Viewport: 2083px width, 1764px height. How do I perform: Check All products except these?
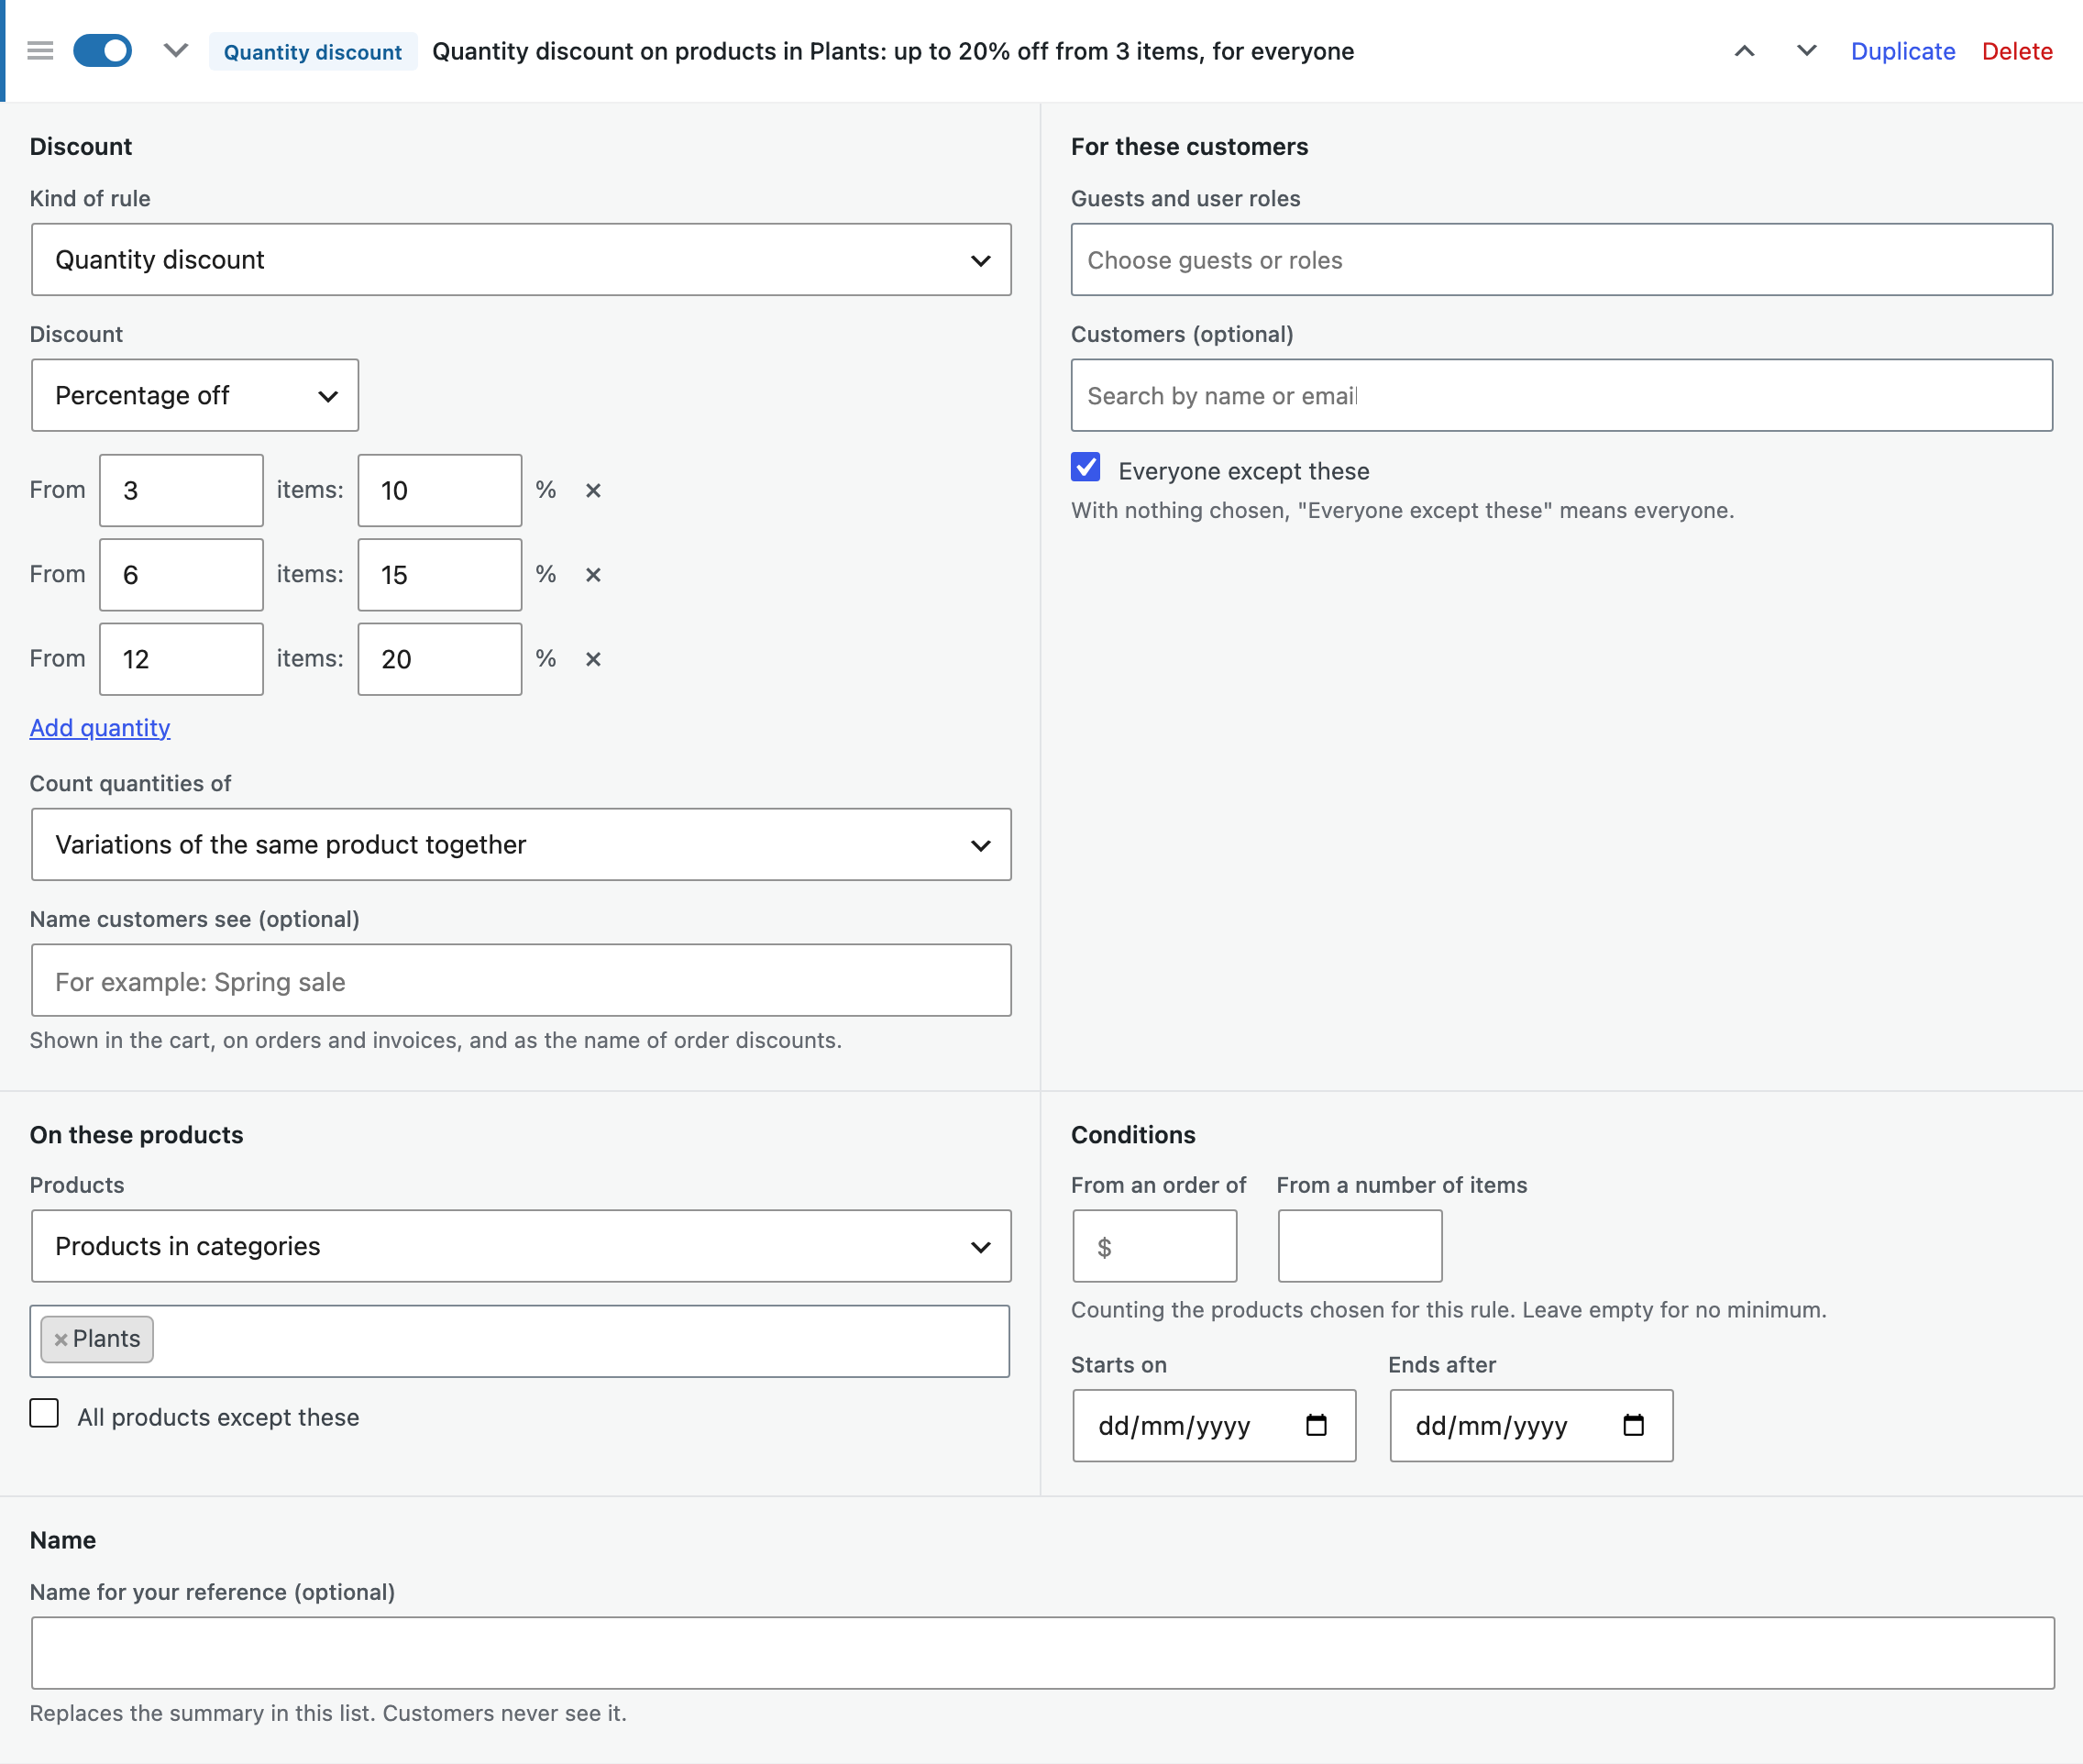tap(44, 1414)
